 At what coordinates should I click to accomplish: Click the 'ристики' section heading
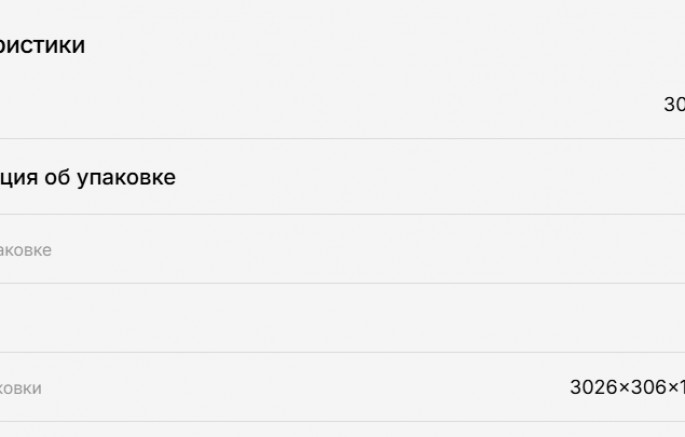[42, 45]
